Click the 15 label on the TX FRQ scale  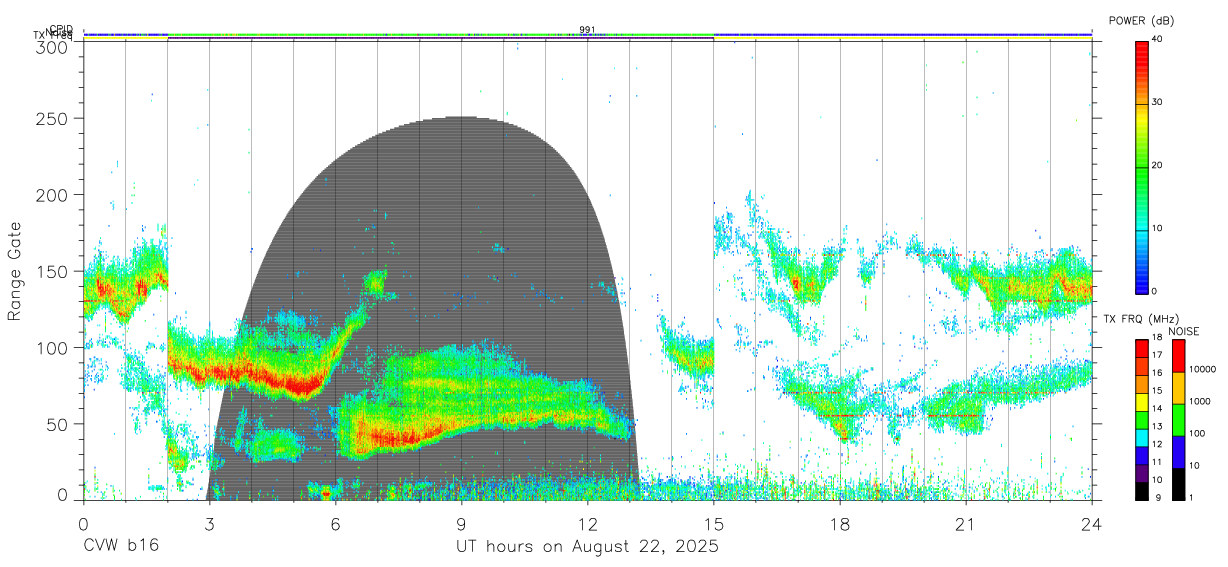[1157, 391]
